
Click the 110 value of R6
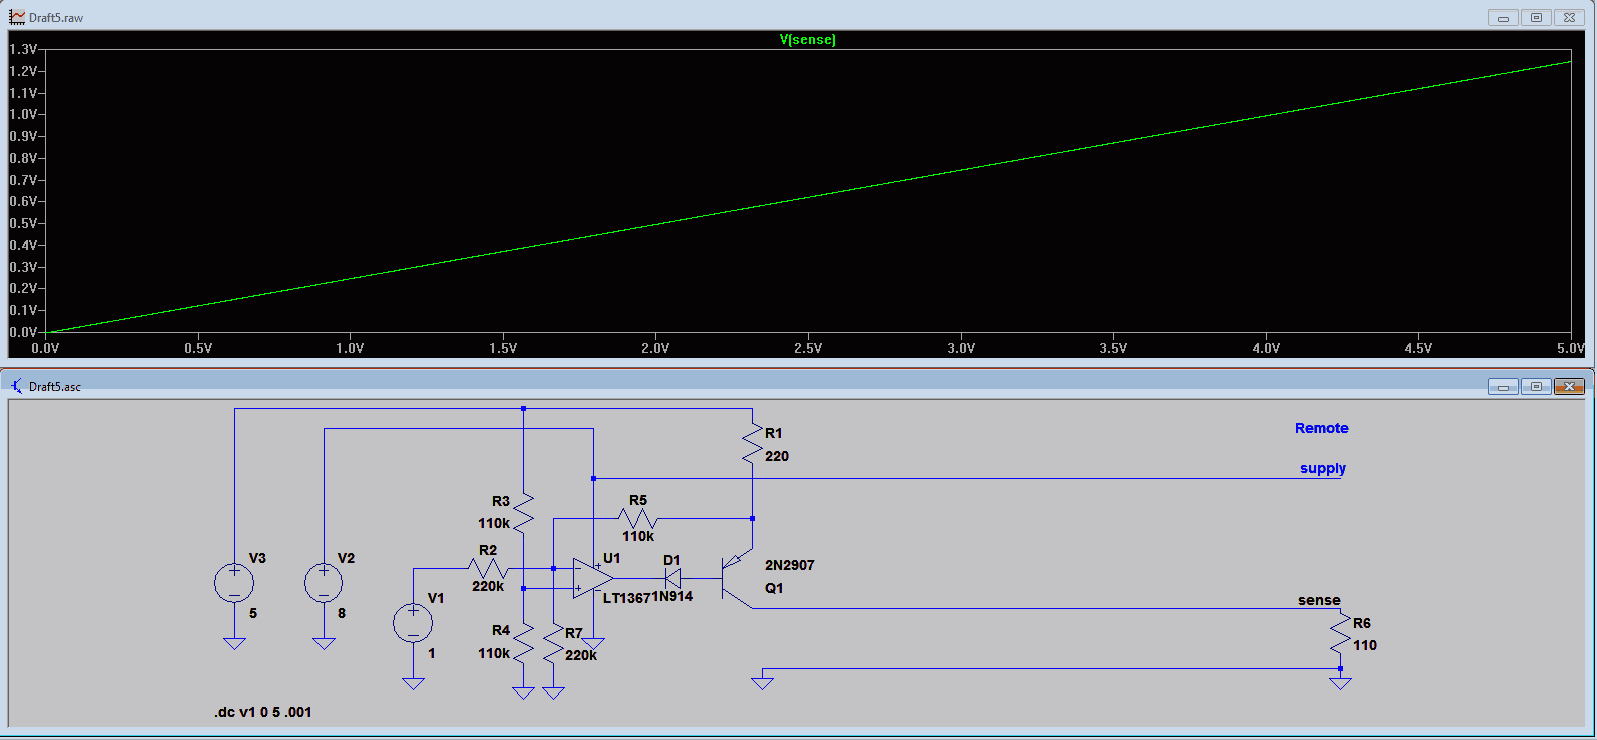click(1365, 645)
